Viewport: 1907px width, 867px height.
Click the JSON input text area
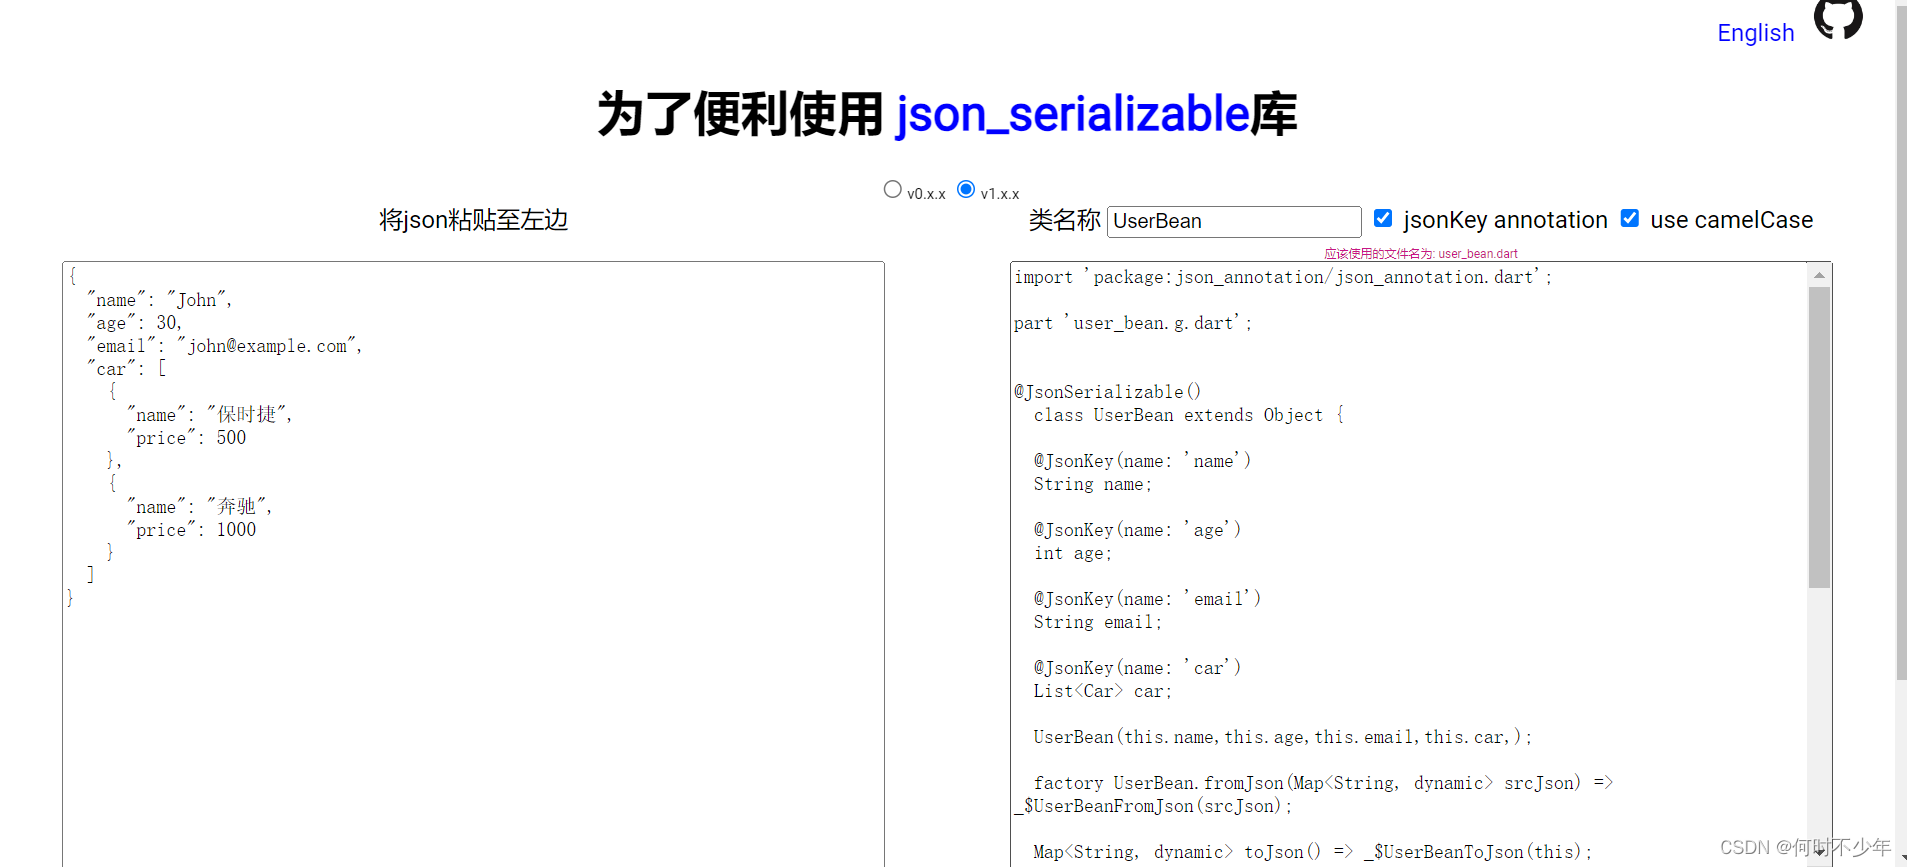click(473, 564)
